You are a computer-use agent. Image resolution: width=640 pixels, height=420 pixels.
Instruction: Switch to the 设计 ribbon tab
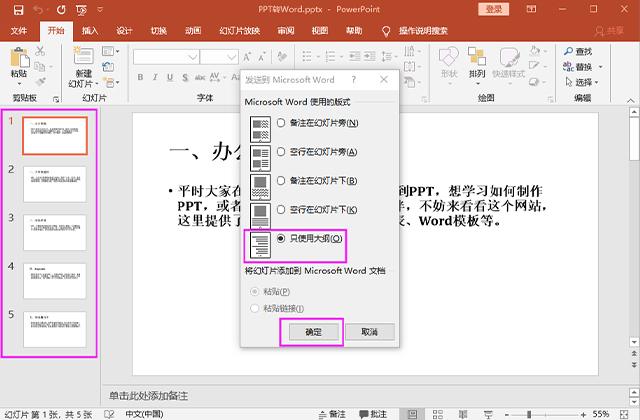124,31
